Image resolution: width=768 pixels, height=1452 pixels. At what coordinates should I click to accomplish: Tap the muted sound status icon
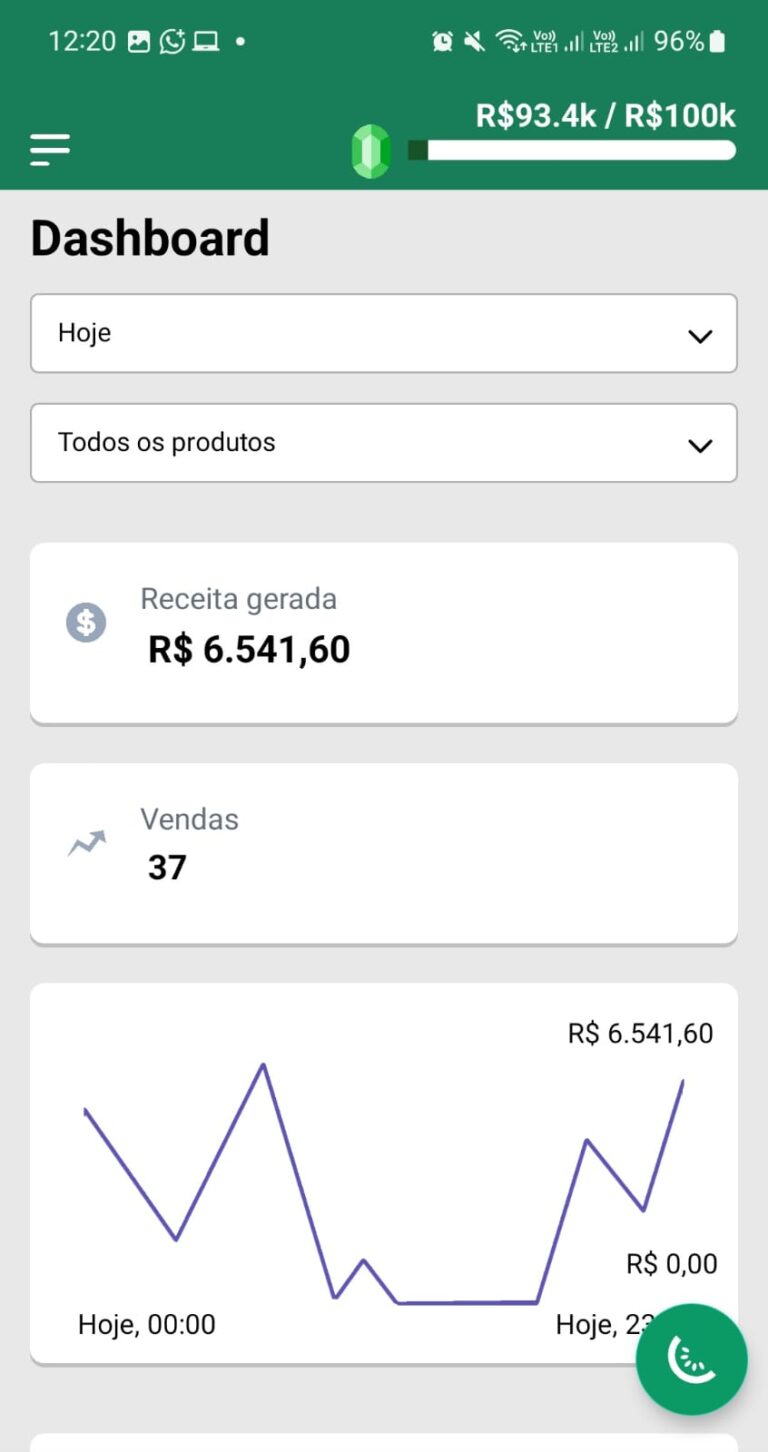click(474, 42)
